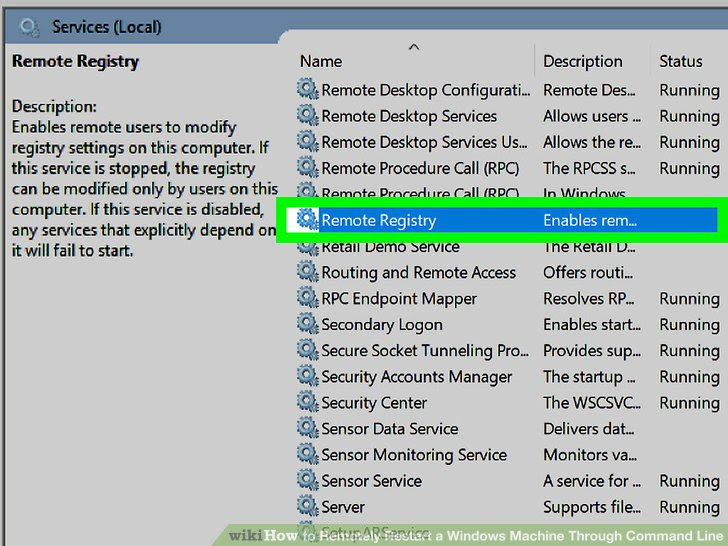Sort by Status column header

681,61
